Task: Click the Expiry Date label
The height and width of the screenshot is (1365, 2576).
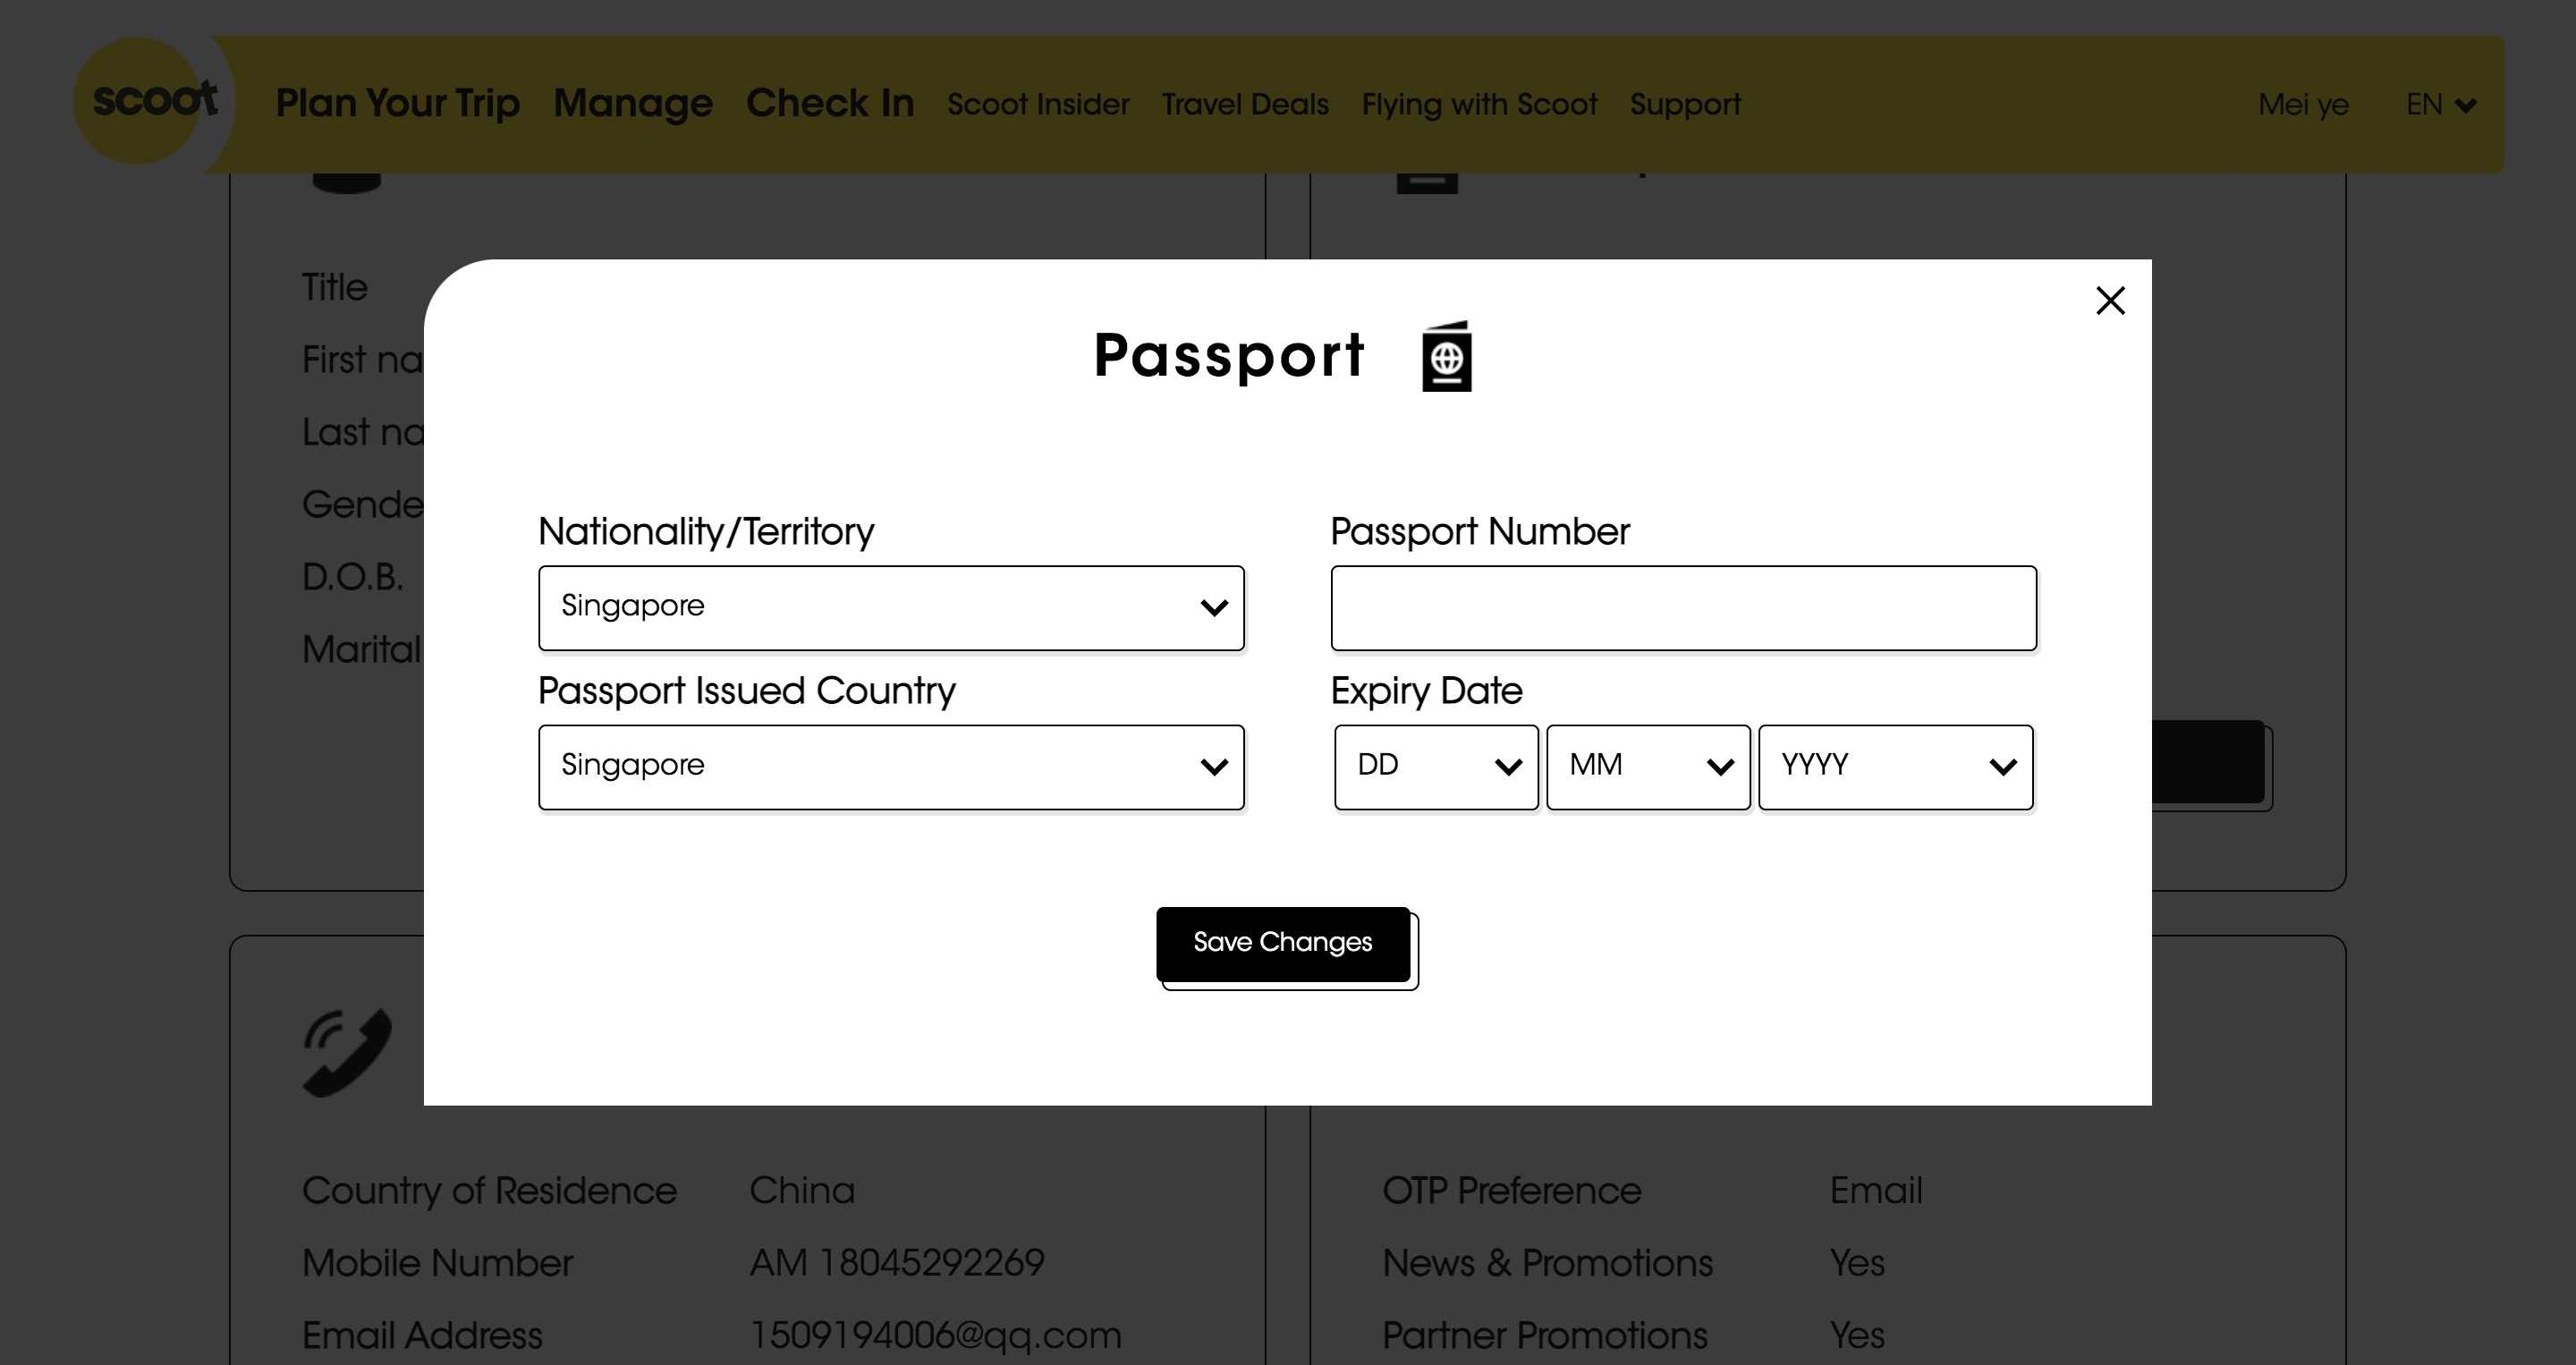Action: 1426,691
